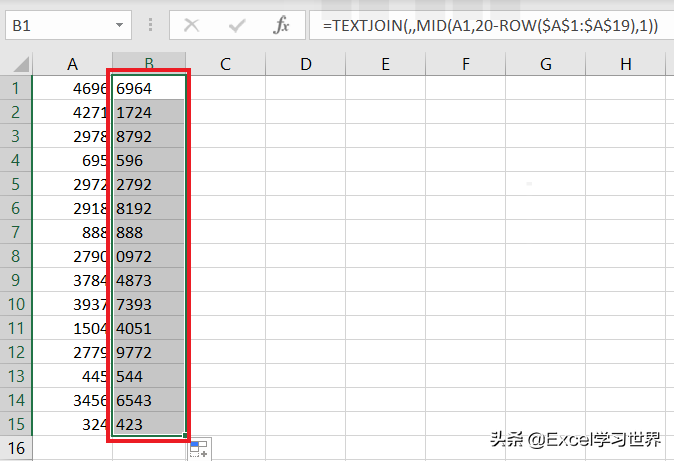Click cell A3 with value 2978
The image size is (674, 461).
click(x=72, y=136)
